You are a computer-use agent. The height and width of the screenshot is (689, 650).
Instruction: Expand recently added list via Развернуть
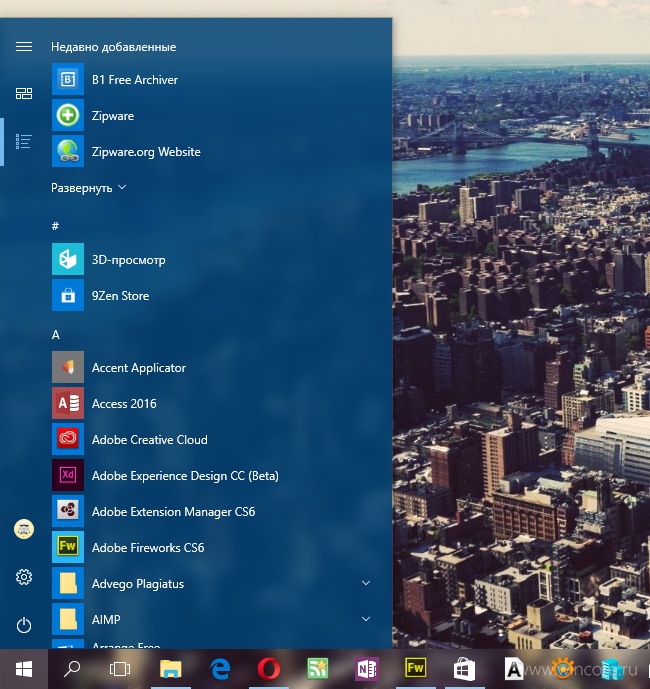point(89,188)
